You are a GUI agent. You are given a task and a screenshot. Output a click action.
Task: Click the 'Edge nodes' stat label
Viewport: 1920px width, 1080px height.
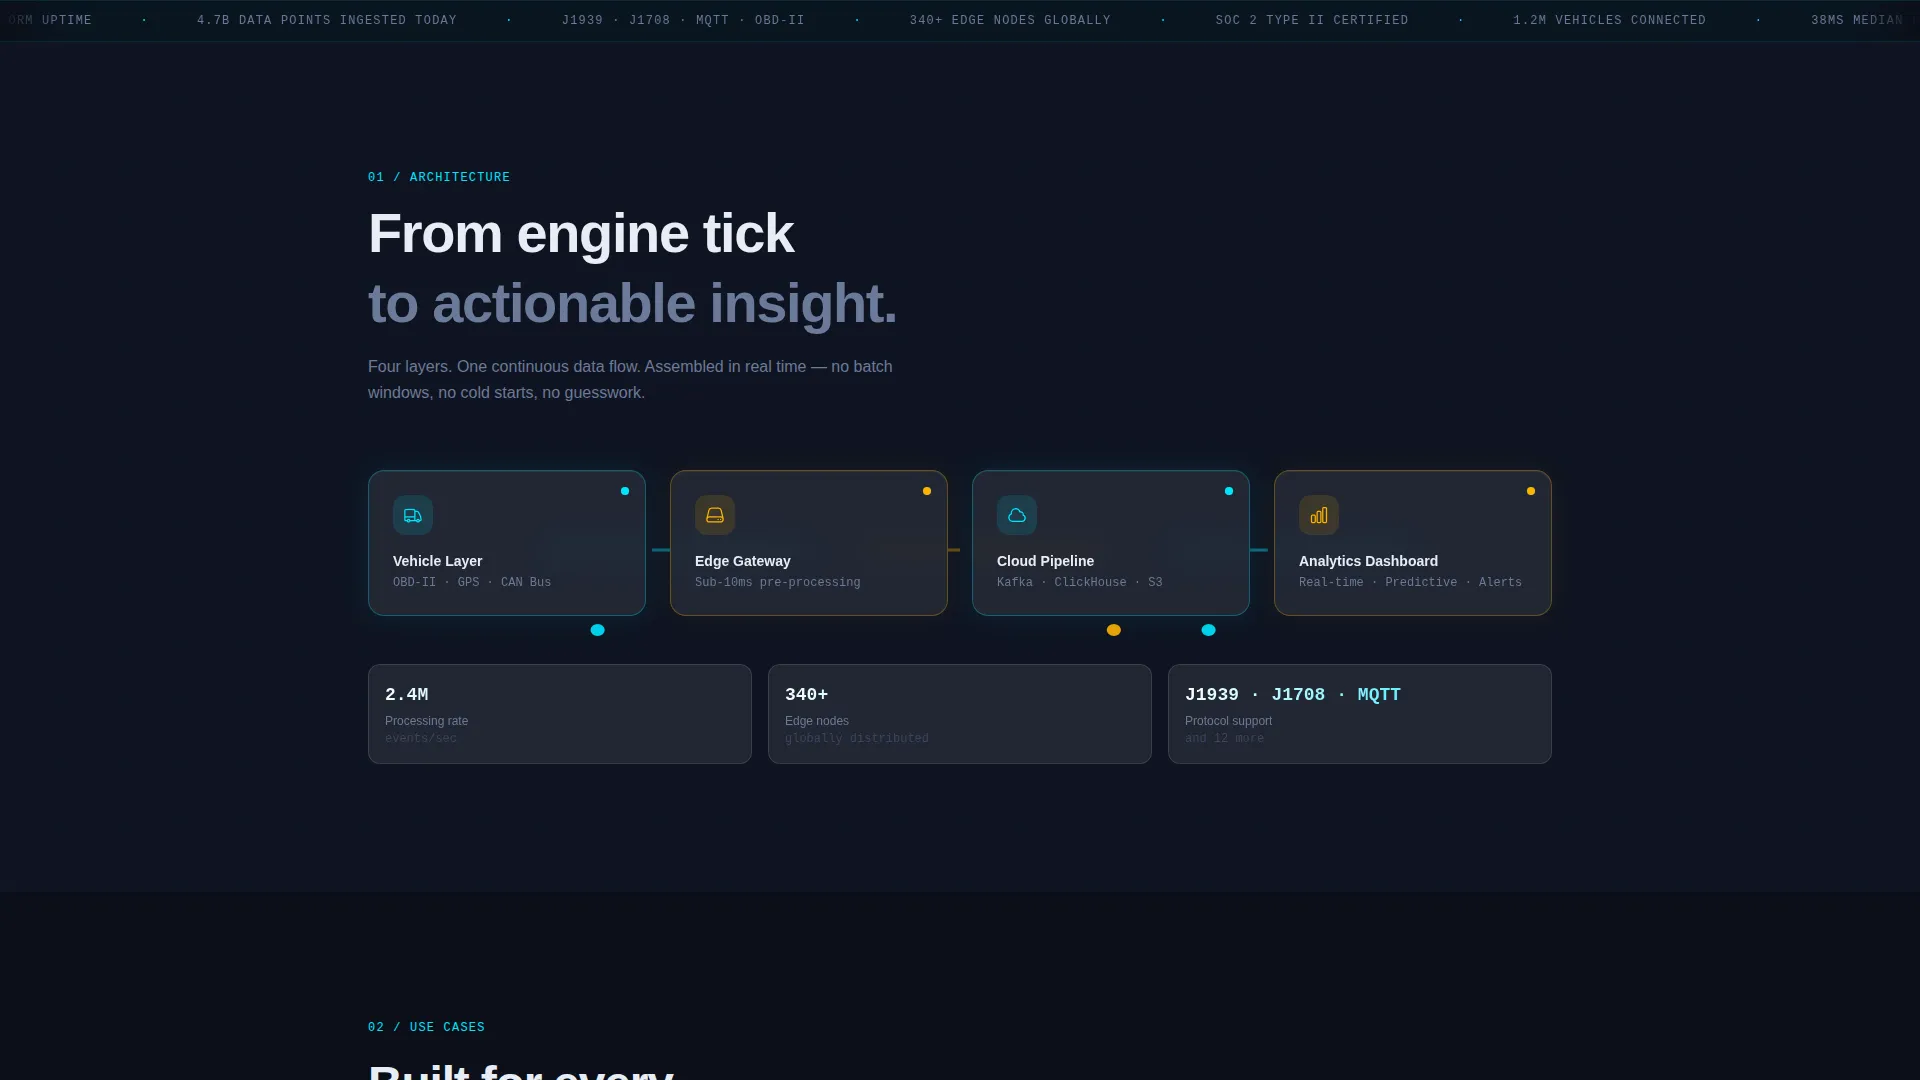pyautogui.click(x=816, y=721)
